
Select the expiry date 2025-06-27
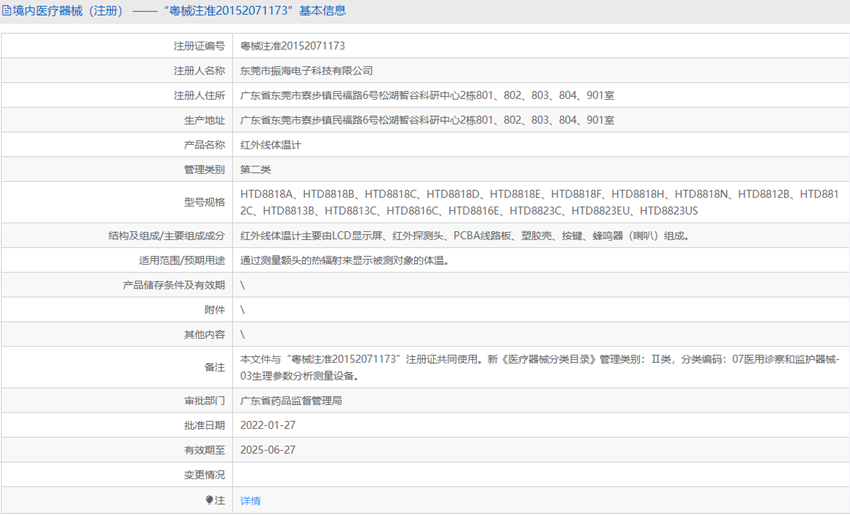click(x=268, y=450)
